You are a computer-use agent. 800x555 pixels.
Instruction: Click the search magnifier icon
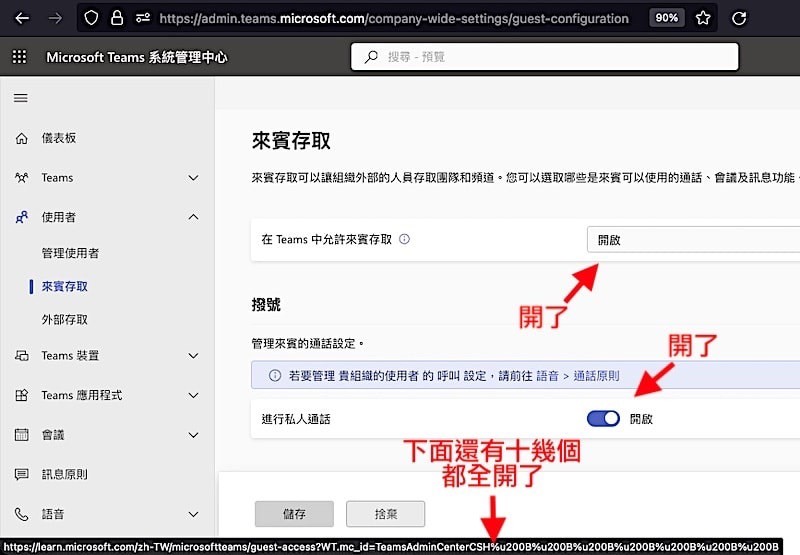click(x=371, y=57)
